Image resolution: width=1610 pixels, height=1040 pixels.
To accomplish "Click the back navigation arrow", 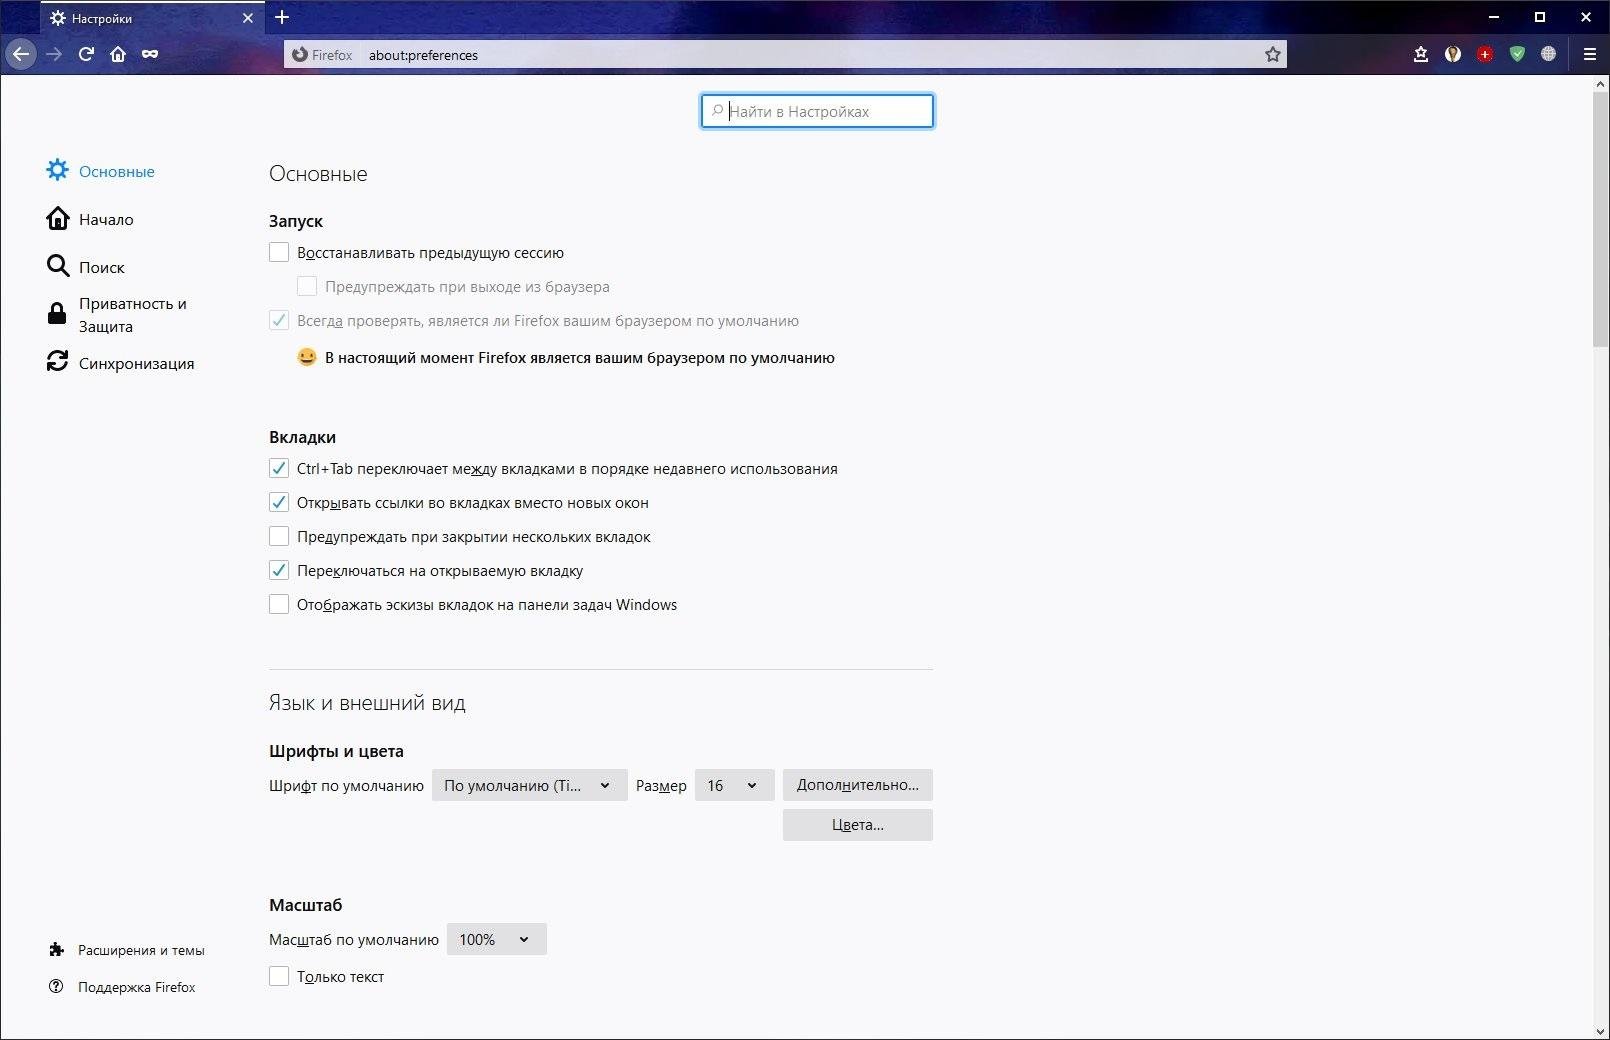I will point(21,54).
